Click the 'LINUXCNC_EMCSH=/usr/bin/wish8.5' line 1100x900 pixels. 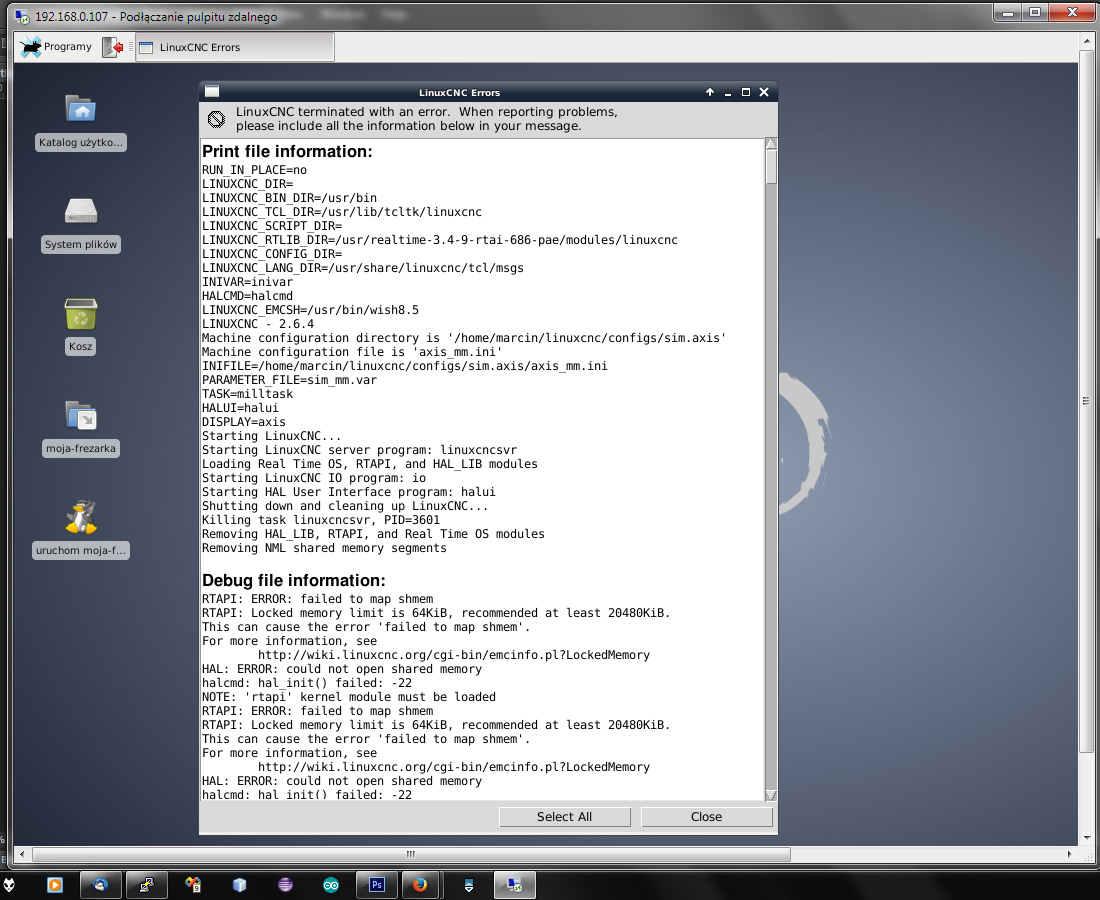click(x=310, y=309)
